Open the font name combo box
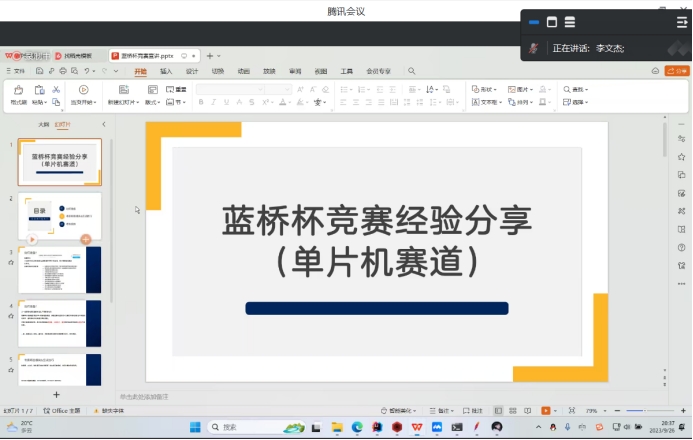The height and width of the screenshot is (440, 693). coord(229,89)
